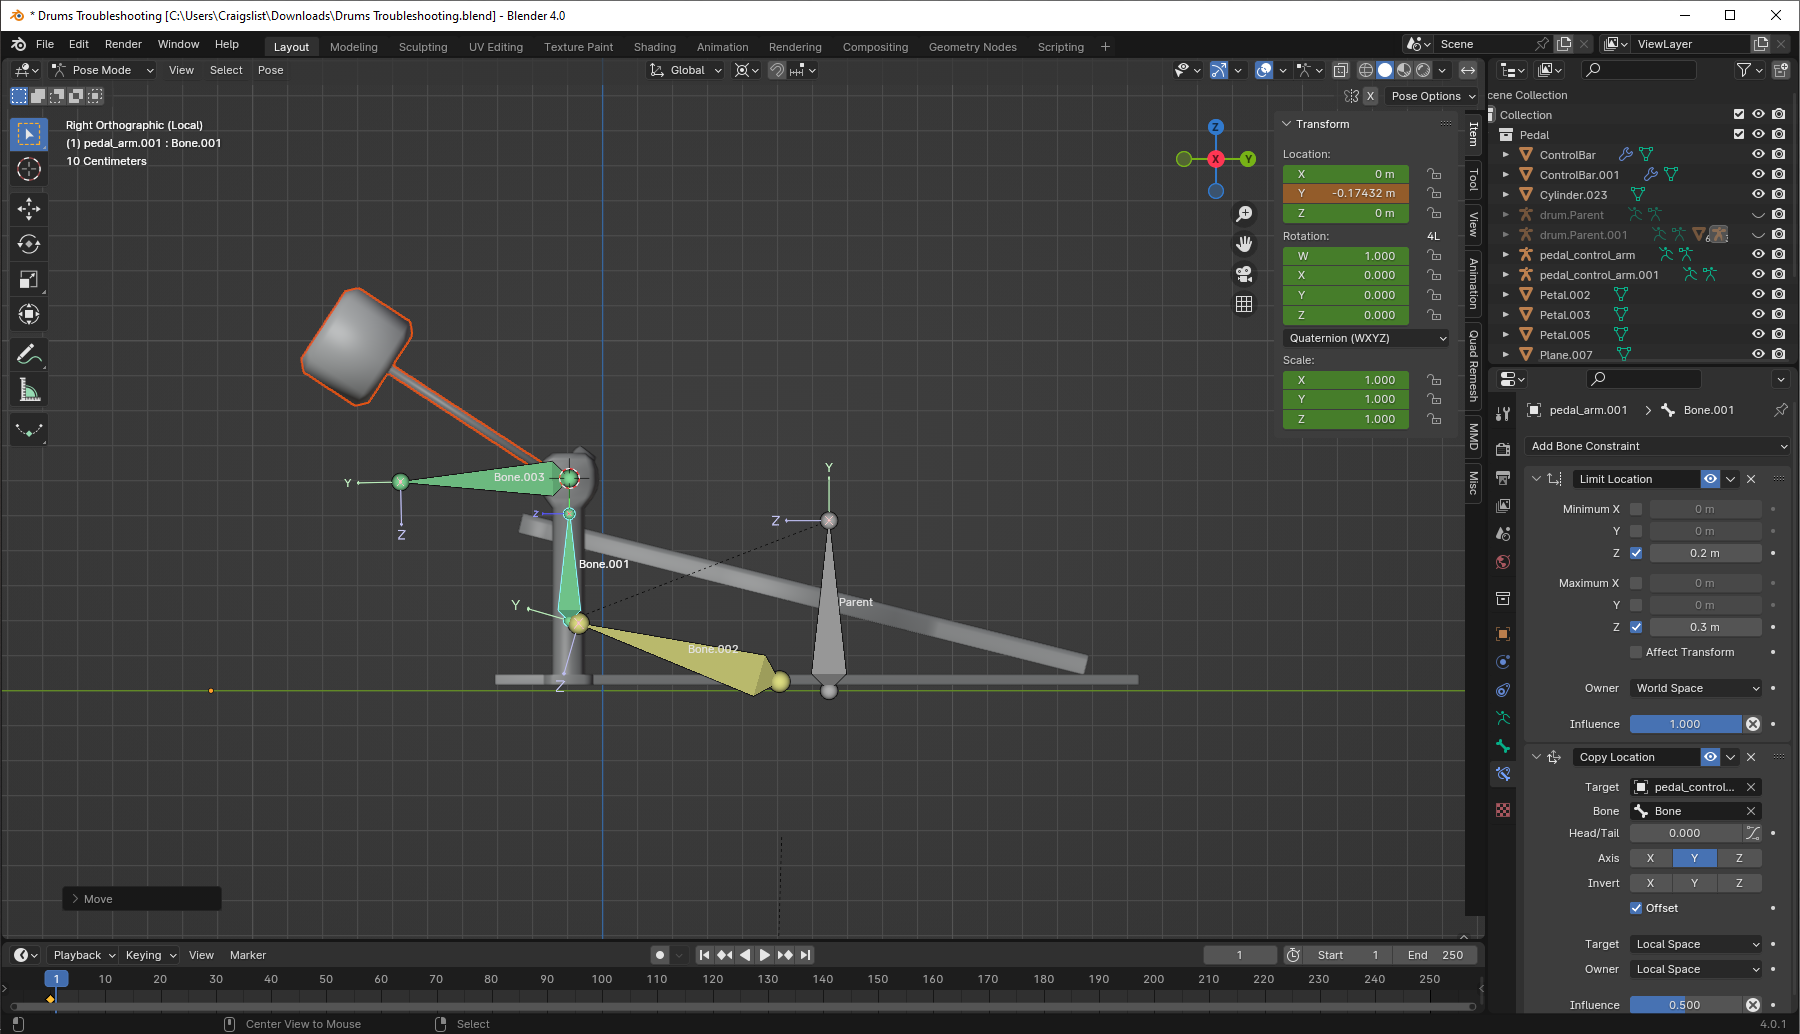Image resolution: width=1800 pixels, height=1034 pixels.
Task: Click the pan view hand icon
Action: (1244, 244)
